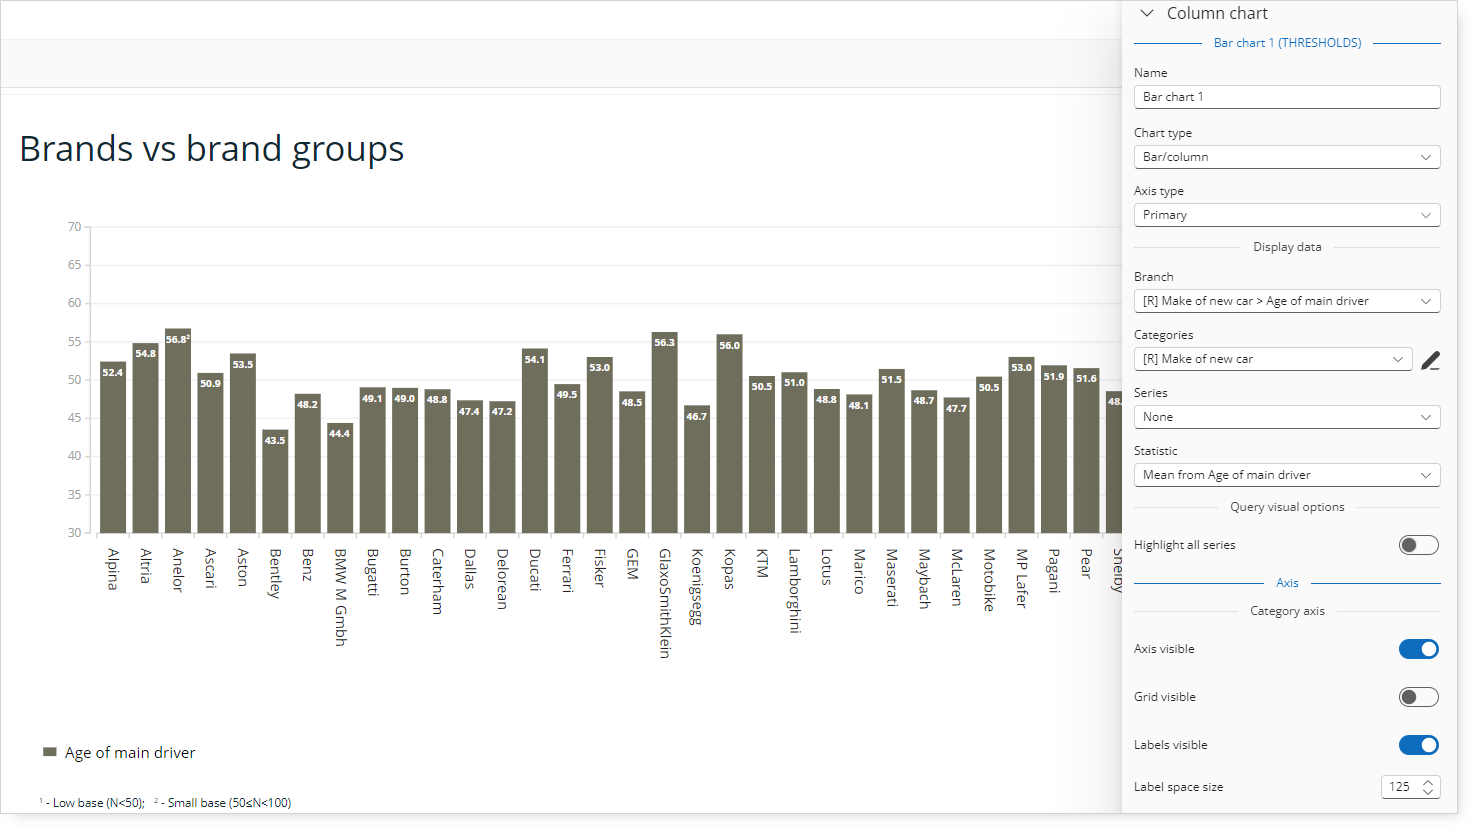
Task: Click the Axis section heading link
Action: (1287, 583)
